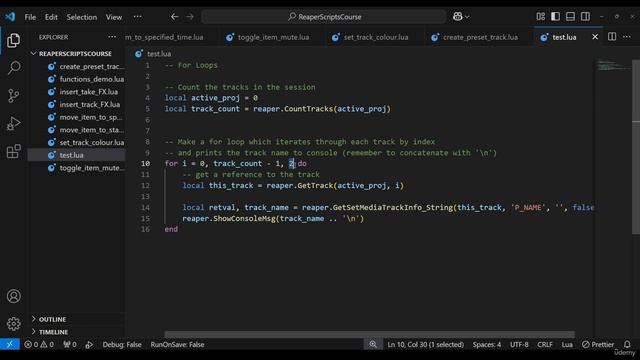Open the Run and Debug view
The image size is (640, 360).
(13, 123)
